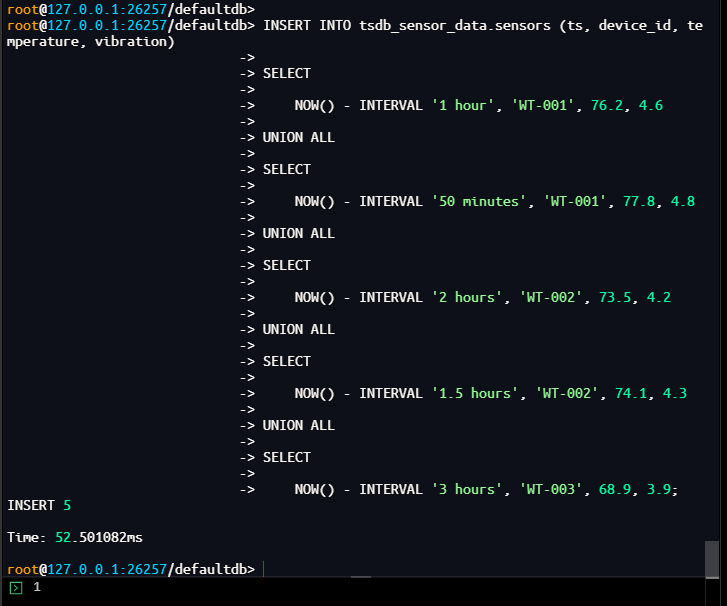Screen dimensions: 727x606
Task: Click temperature value 74.1
Action: click(631, 393)
